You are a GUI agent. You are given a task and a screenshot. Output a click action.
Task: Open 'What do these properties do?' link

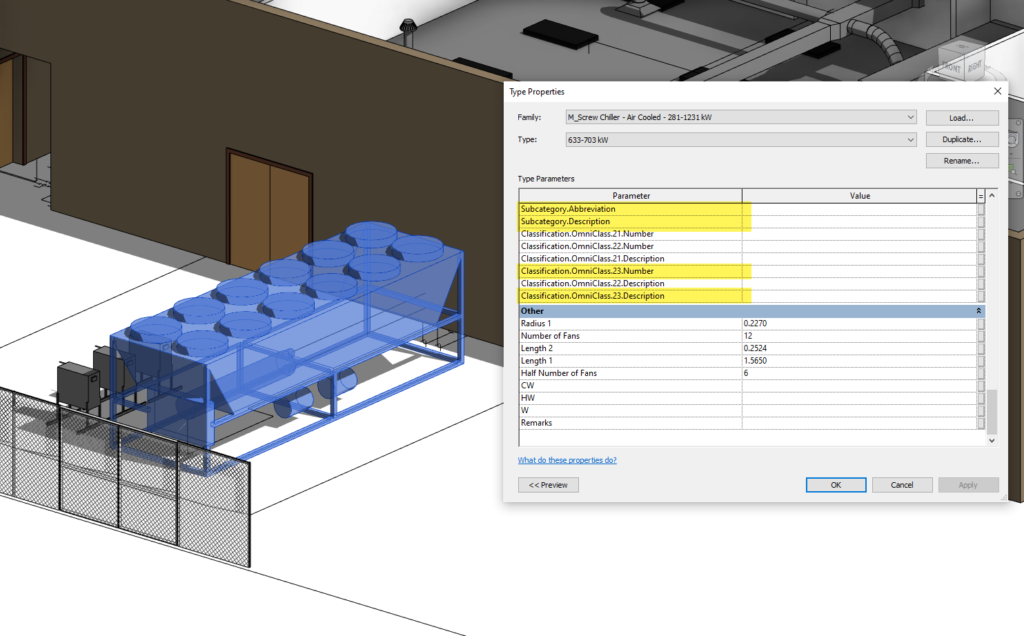(x=567, y=460)
